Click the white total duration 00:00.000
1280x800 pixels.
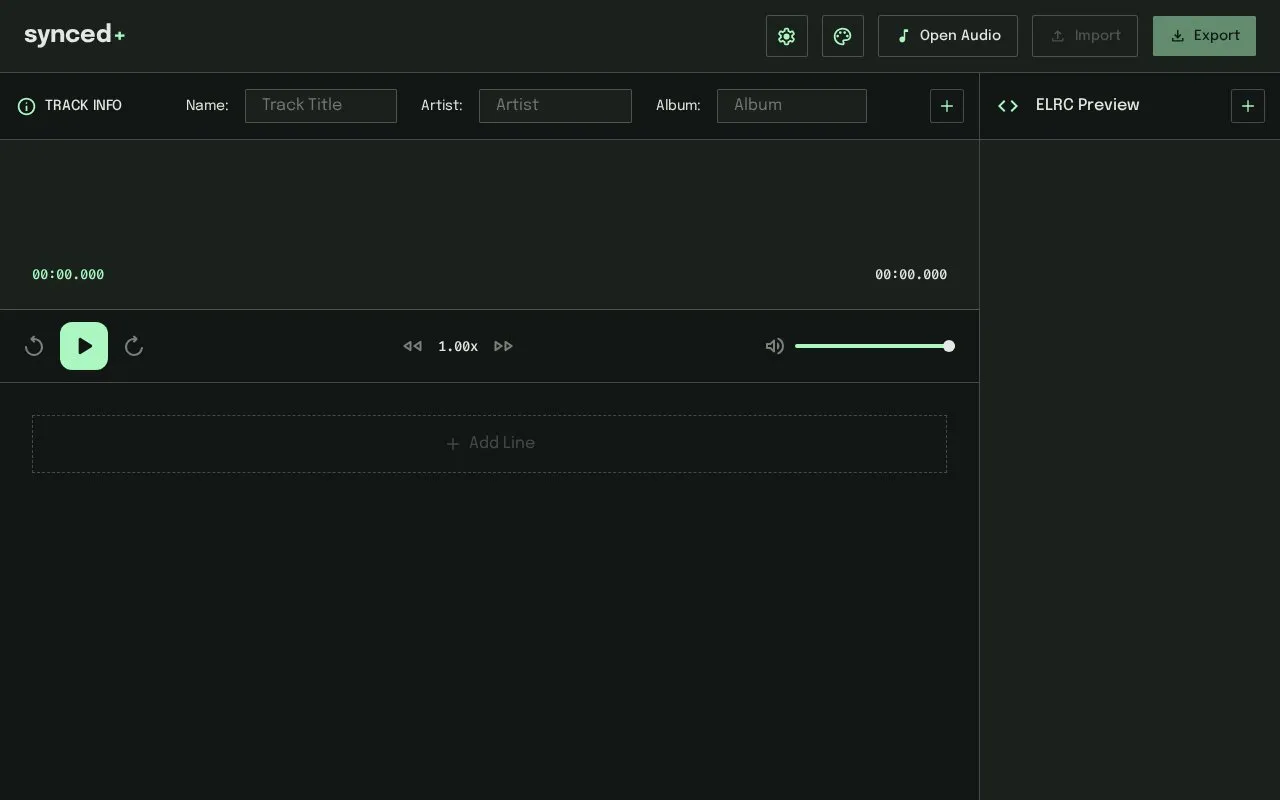click(x=911, y=275)
